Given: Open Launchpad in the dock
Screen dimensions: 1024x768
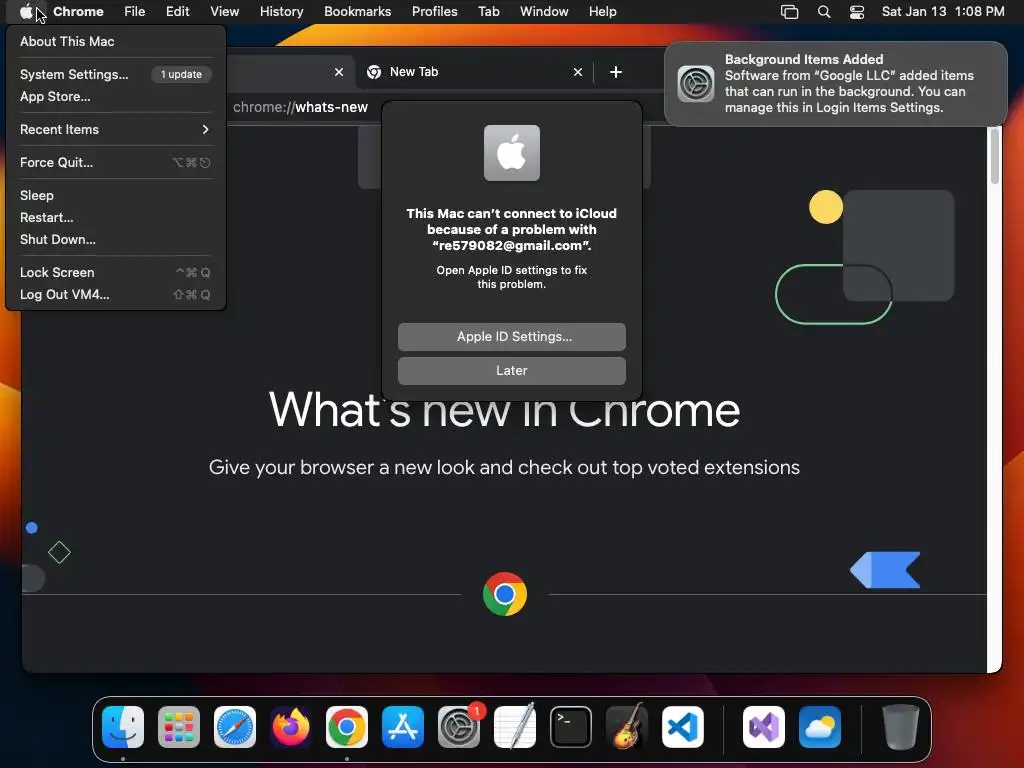Looking at the screenshot, I should pyautogui.click(x=179, y=727).
